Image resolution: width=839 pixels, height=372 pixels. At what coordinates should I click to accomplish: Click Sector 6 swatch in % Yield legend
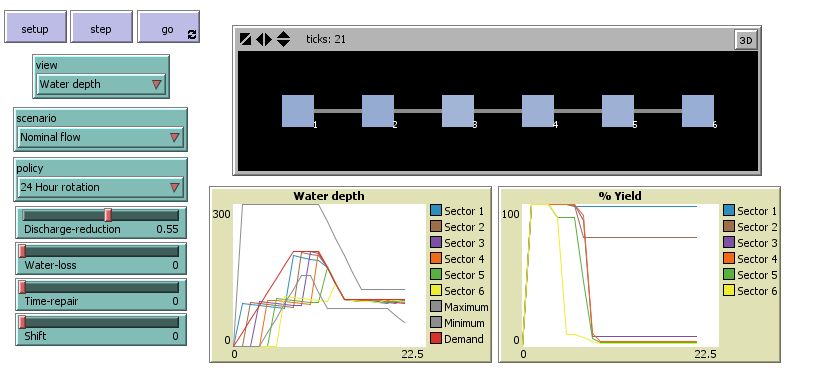729,291
